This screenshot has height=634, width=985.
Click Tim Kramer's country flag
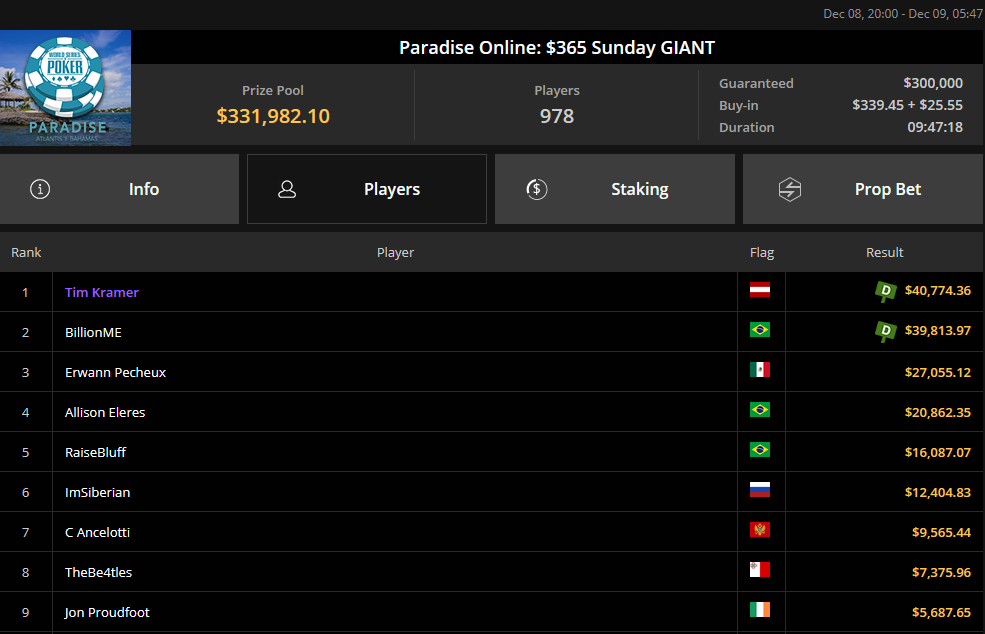[x=760, y=291]
